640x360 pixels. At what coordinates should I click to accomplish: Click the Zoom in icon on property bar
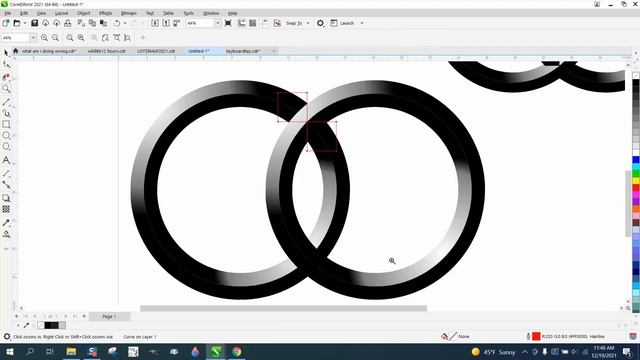click(44, 38)
